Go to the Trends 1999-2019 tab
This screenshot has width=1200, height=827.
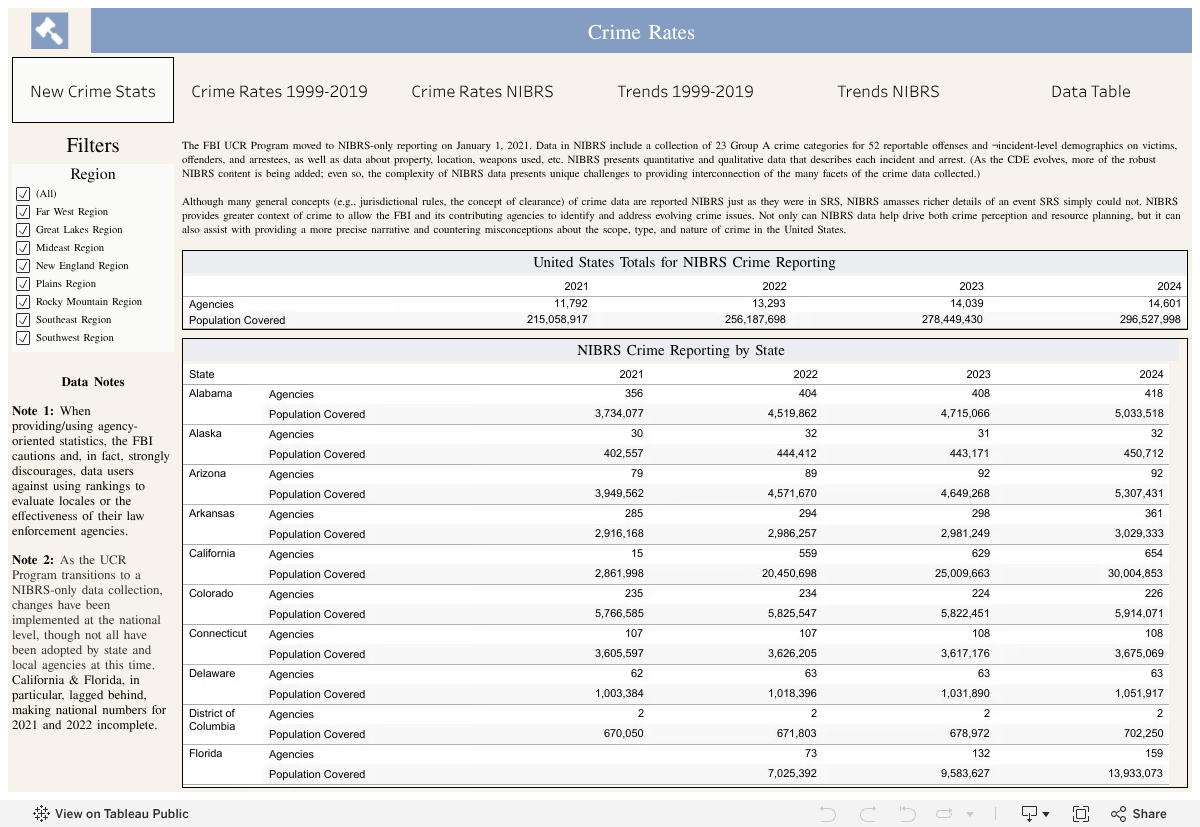point(686,91)
